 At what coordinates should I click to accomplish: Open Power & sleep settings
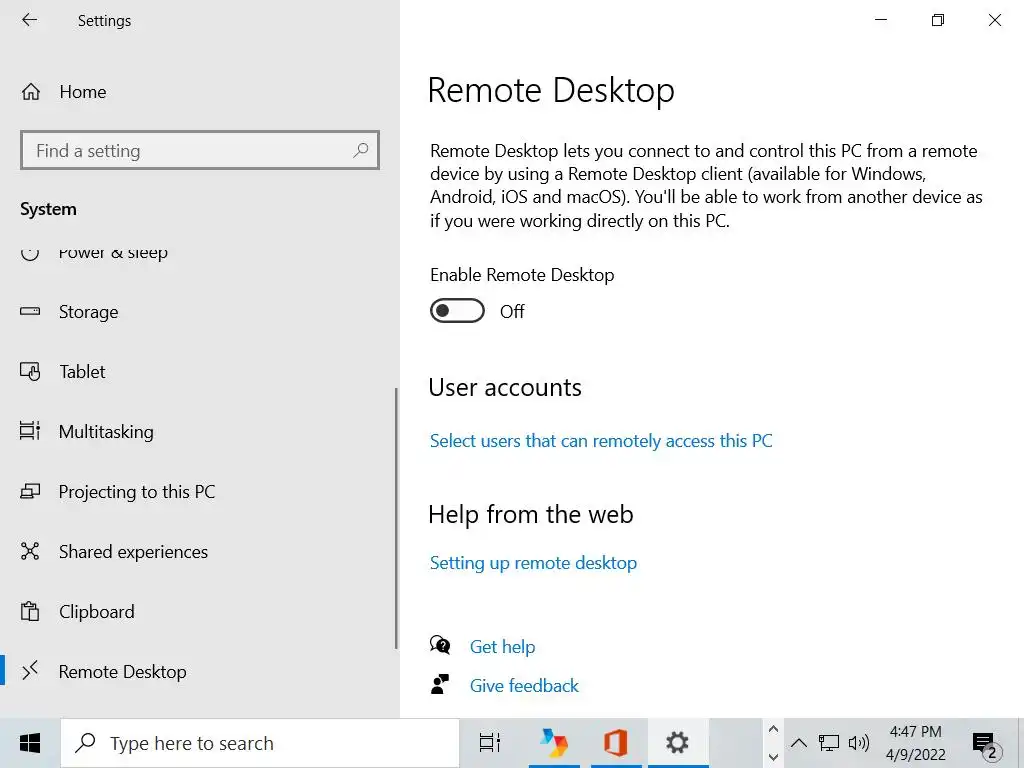[x=113, y=253]
